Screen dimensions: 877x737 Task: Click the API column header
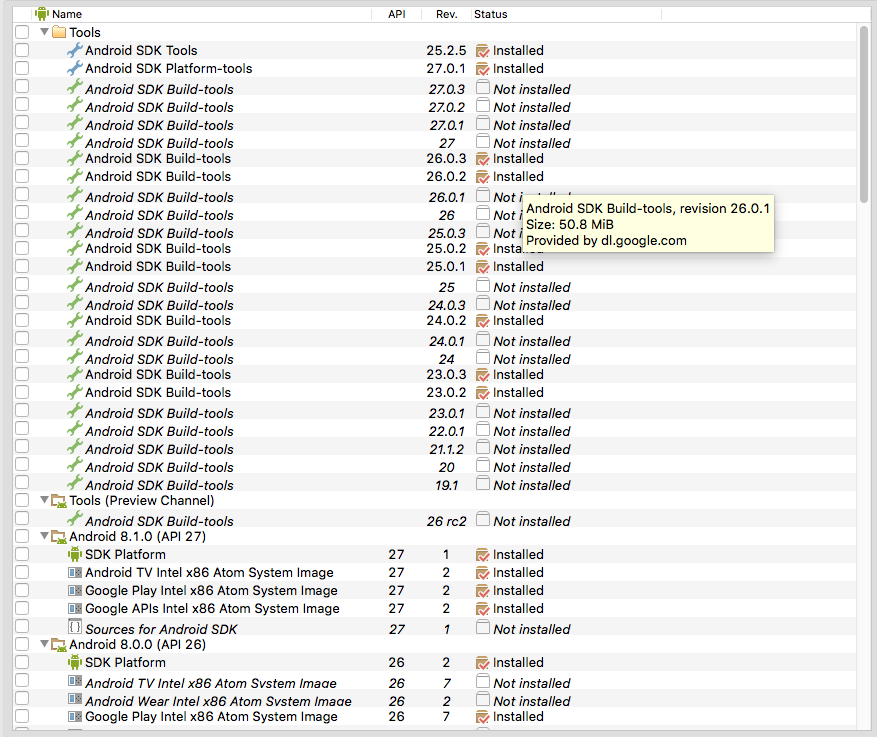click(x=397, y=13)
